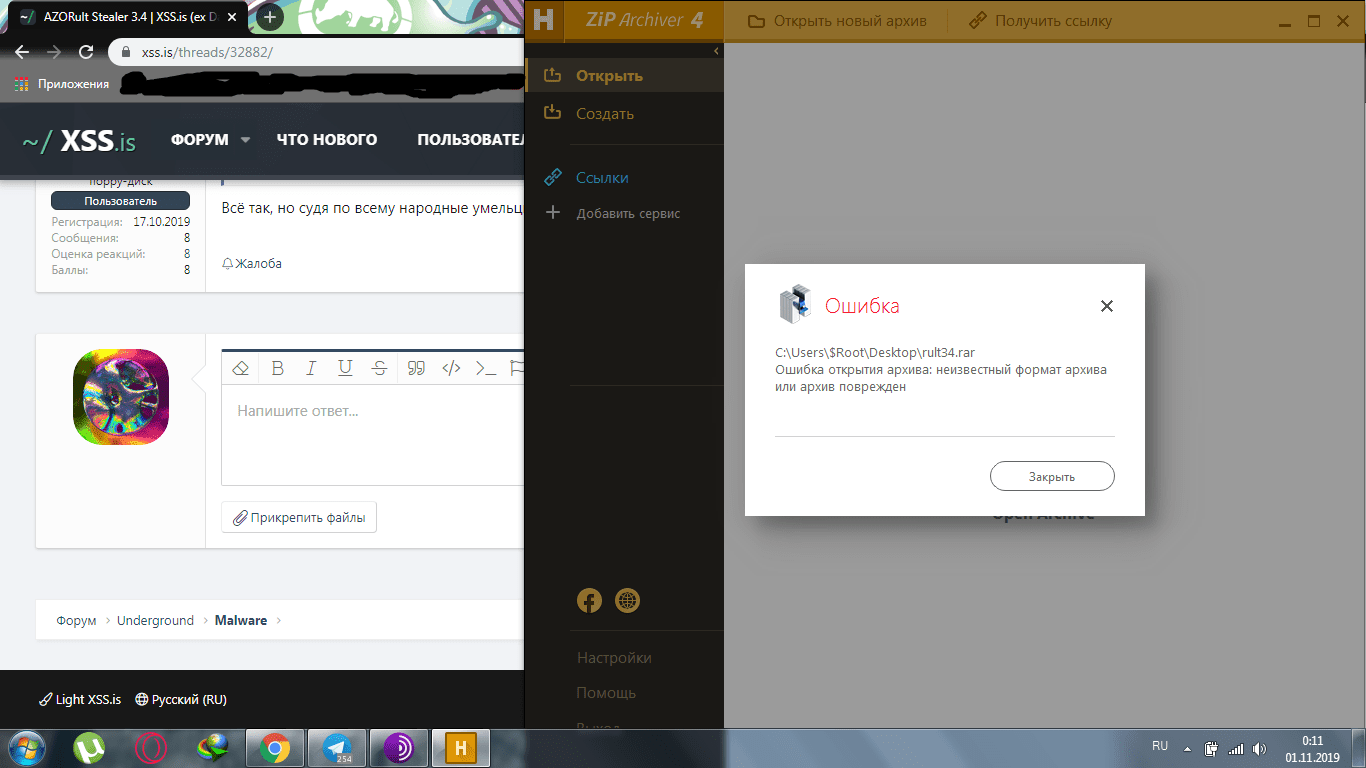
Task: Click the Light XSS.is style chooser link
Action: 80,700
